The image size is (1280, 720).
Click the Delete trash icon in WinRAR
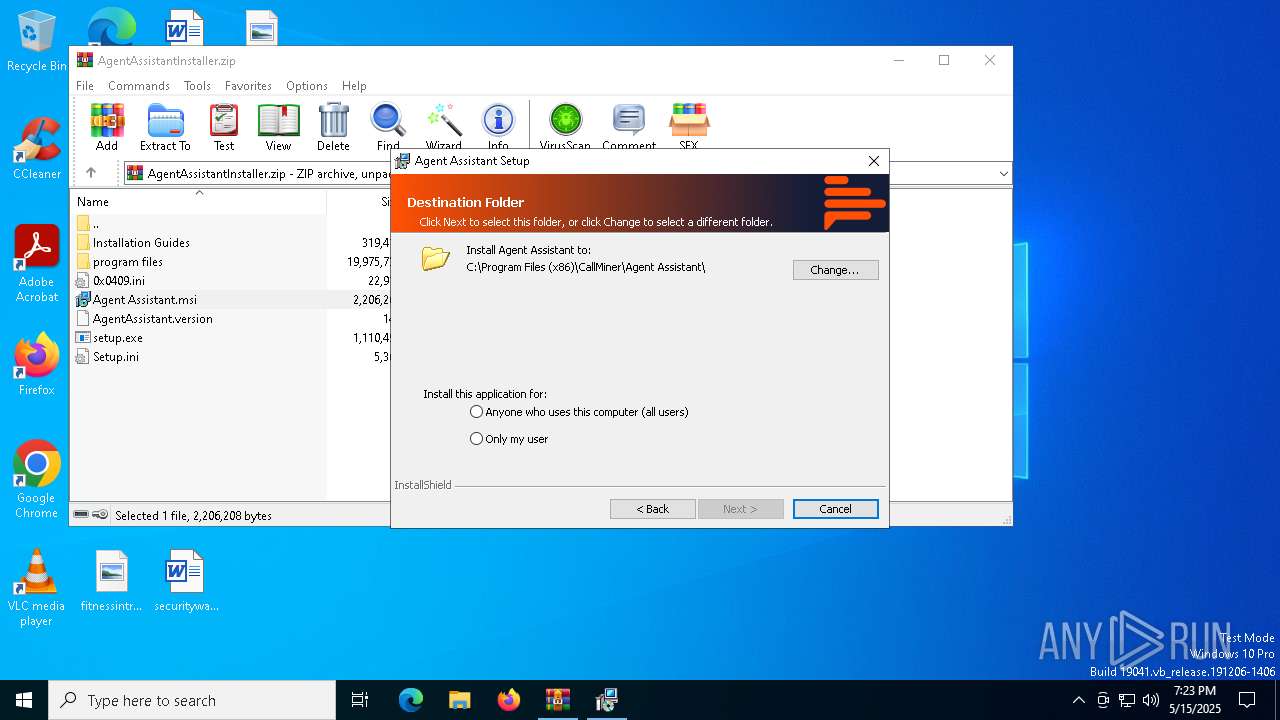333,126
